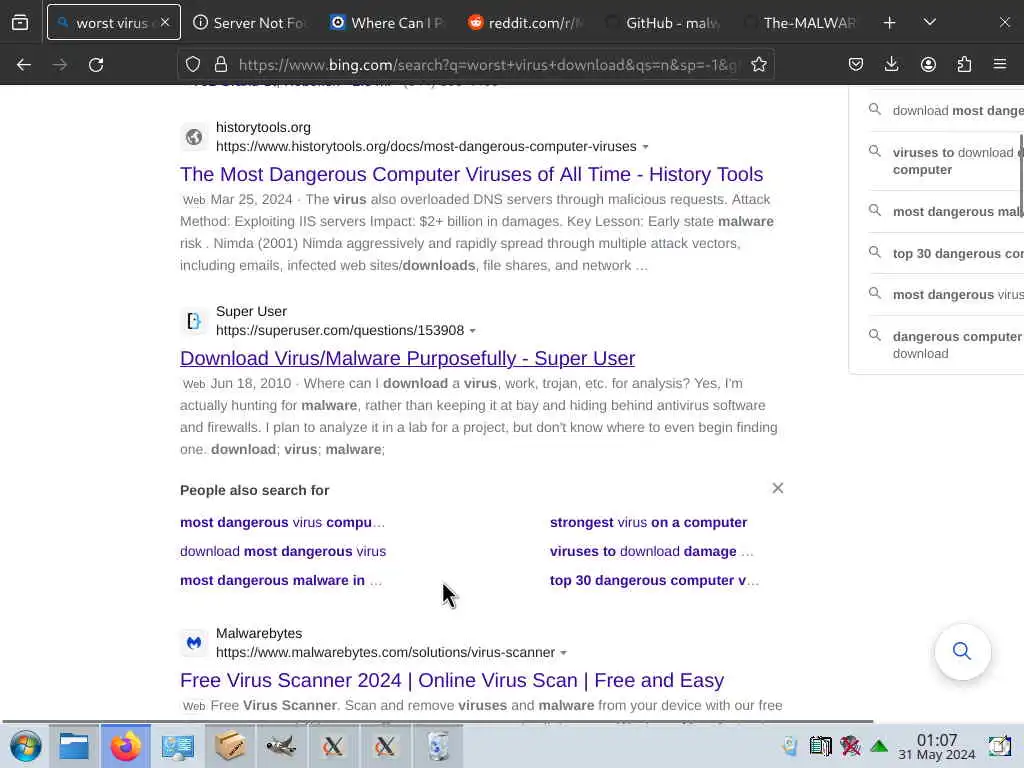Image resolution: width=1024 pixels, height=768 pixels.
Task: Click the Firefox taskbar icon
Action: tap(125, 746)
